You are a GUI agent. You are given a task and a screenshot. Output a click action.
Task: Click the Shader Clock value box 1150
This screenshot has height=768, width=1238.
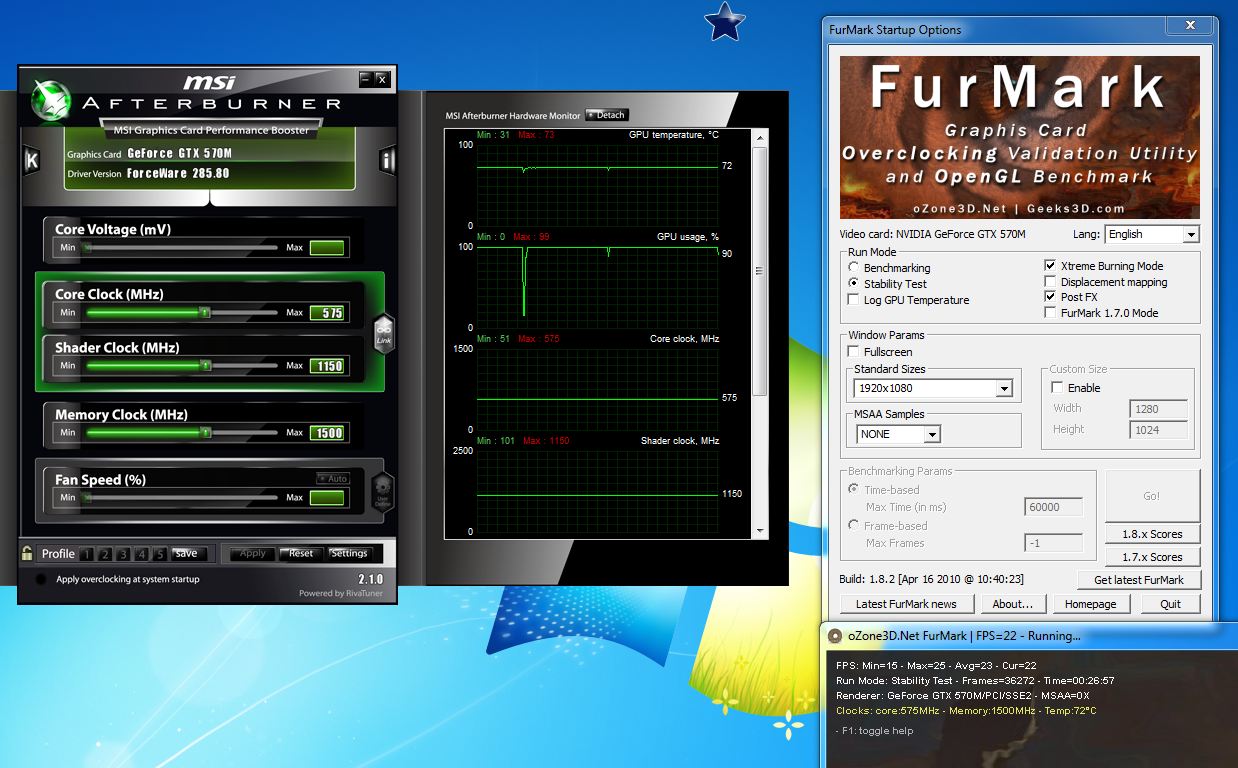tap(328, 366)
